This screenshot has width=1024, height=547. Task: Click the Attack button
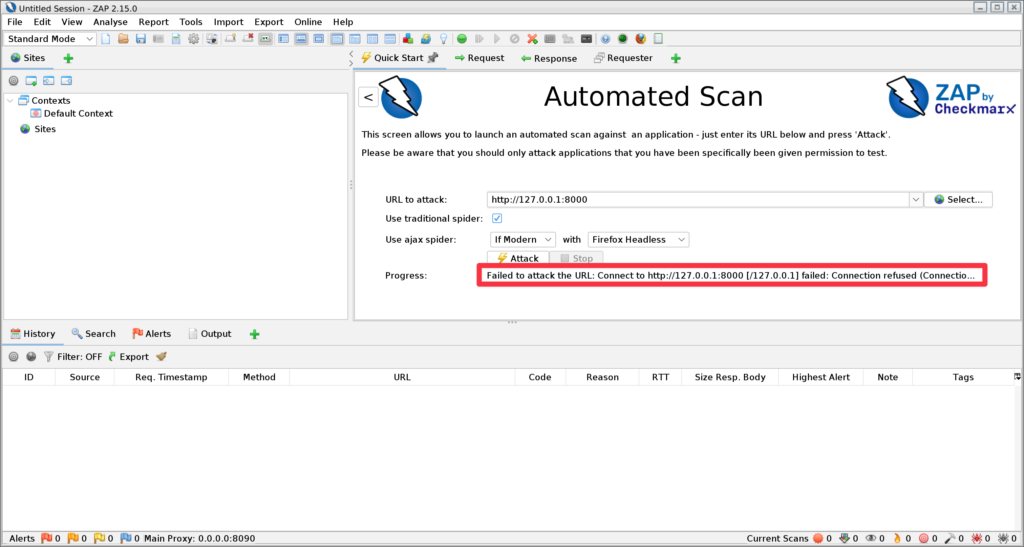(x=518, y=258)
